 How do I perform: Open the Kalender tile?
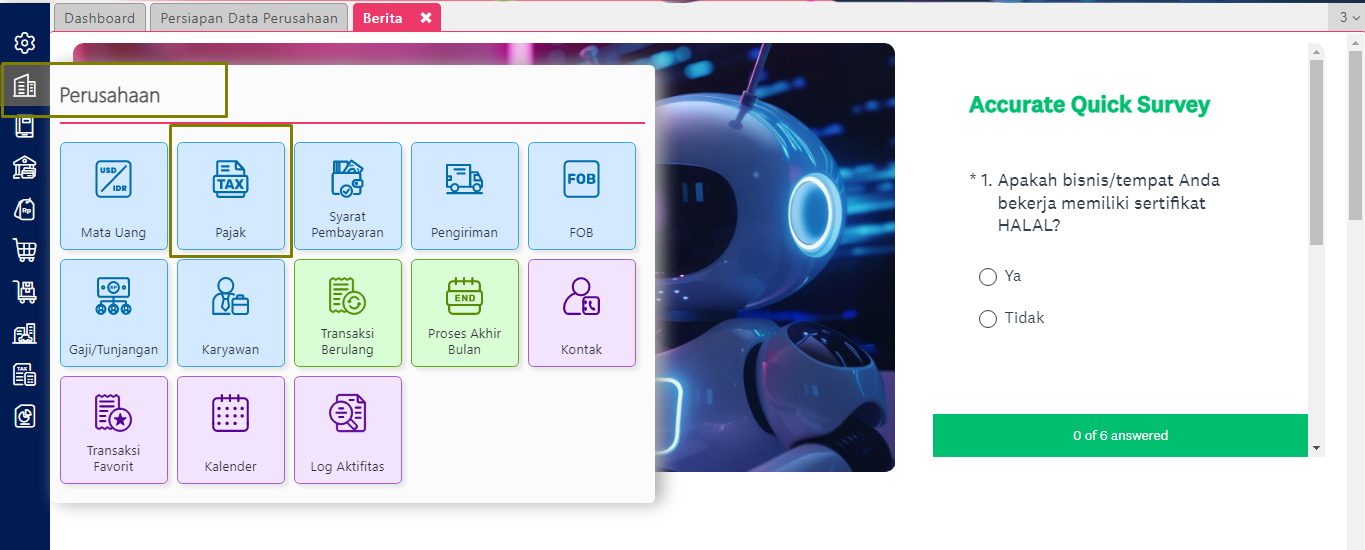point(231,430)
